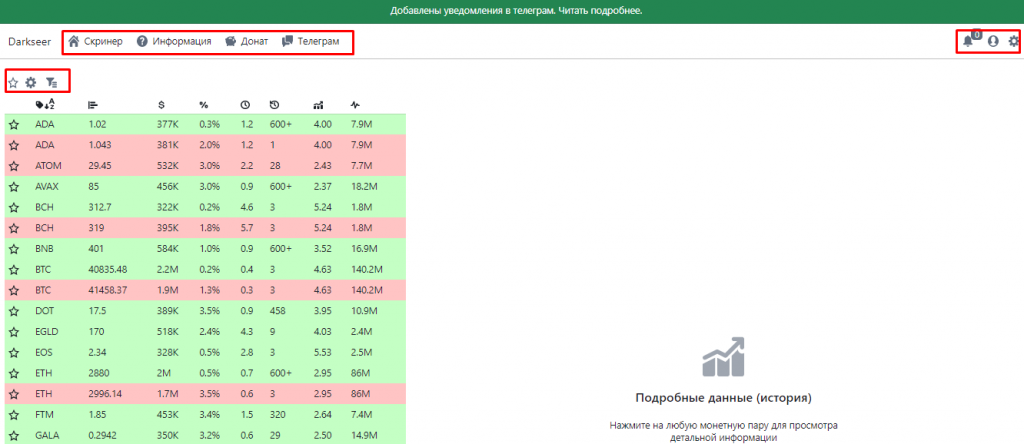The height and width of the screenshot is (444, 1024).
Task: Open settings gear in top-right header
Action: 1014,42
